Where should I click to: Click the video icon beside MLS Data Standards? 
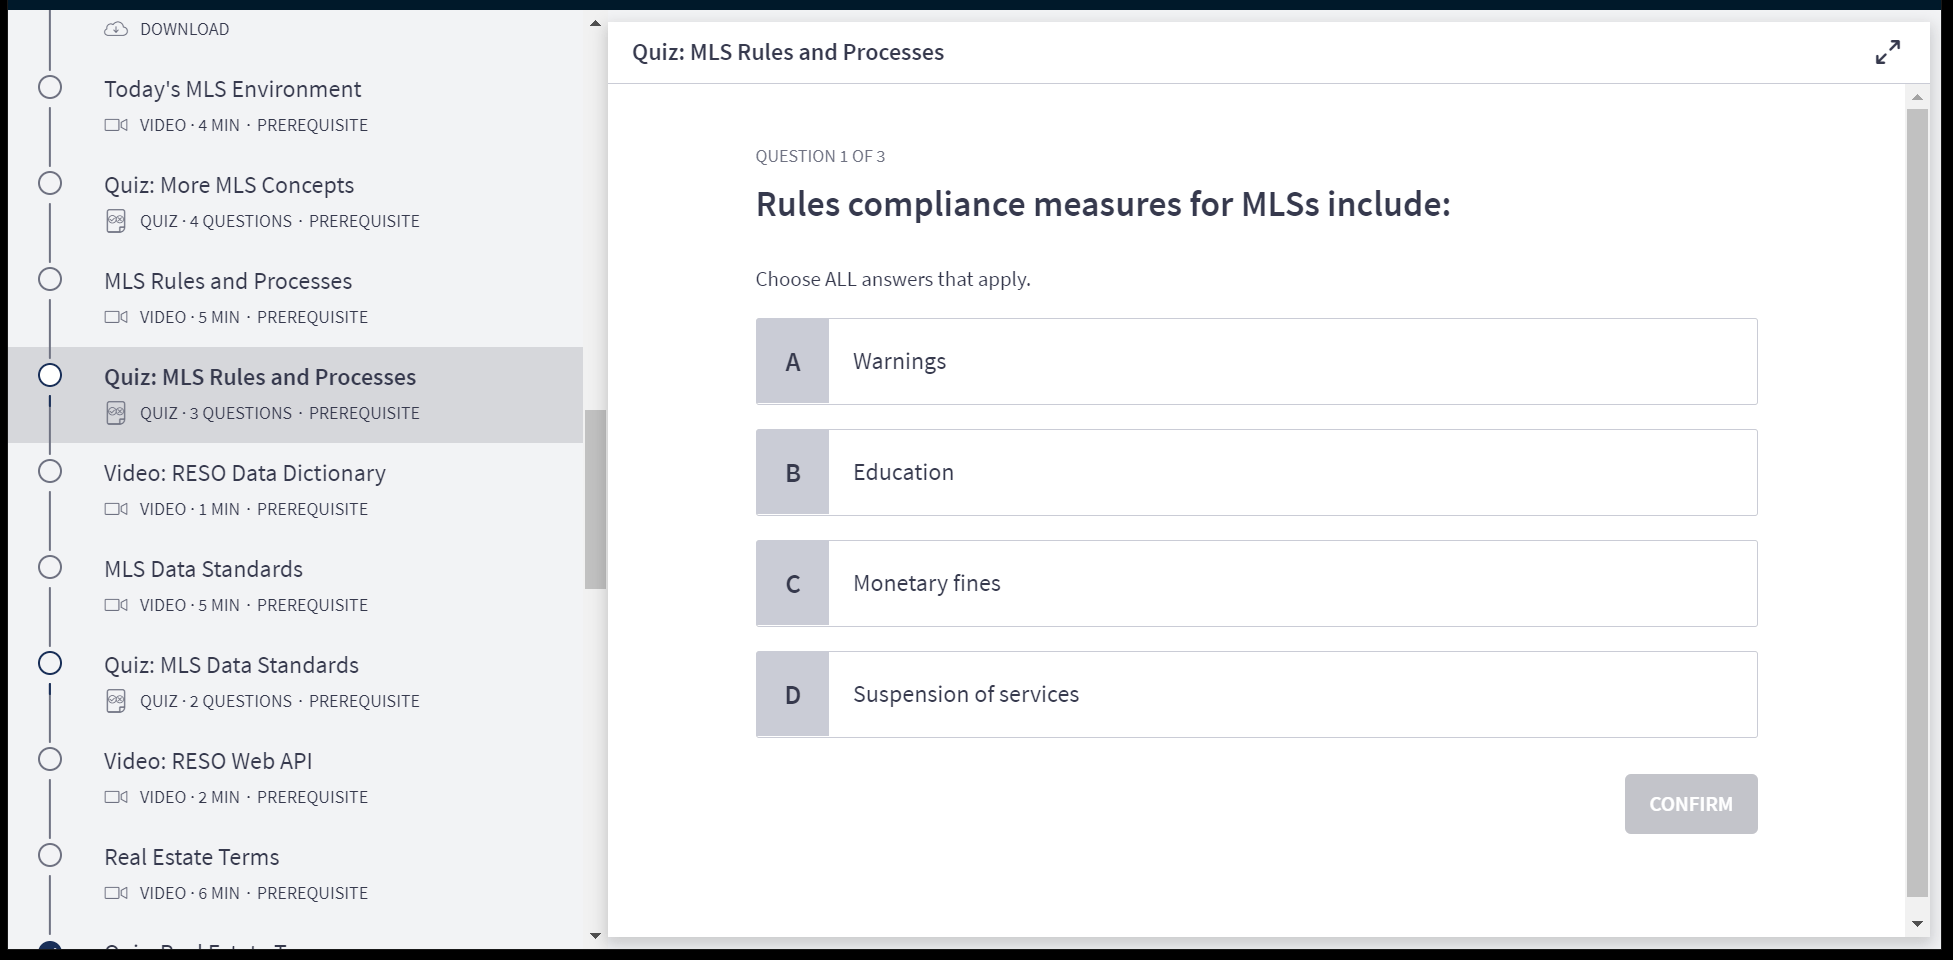tap(116, 605)
